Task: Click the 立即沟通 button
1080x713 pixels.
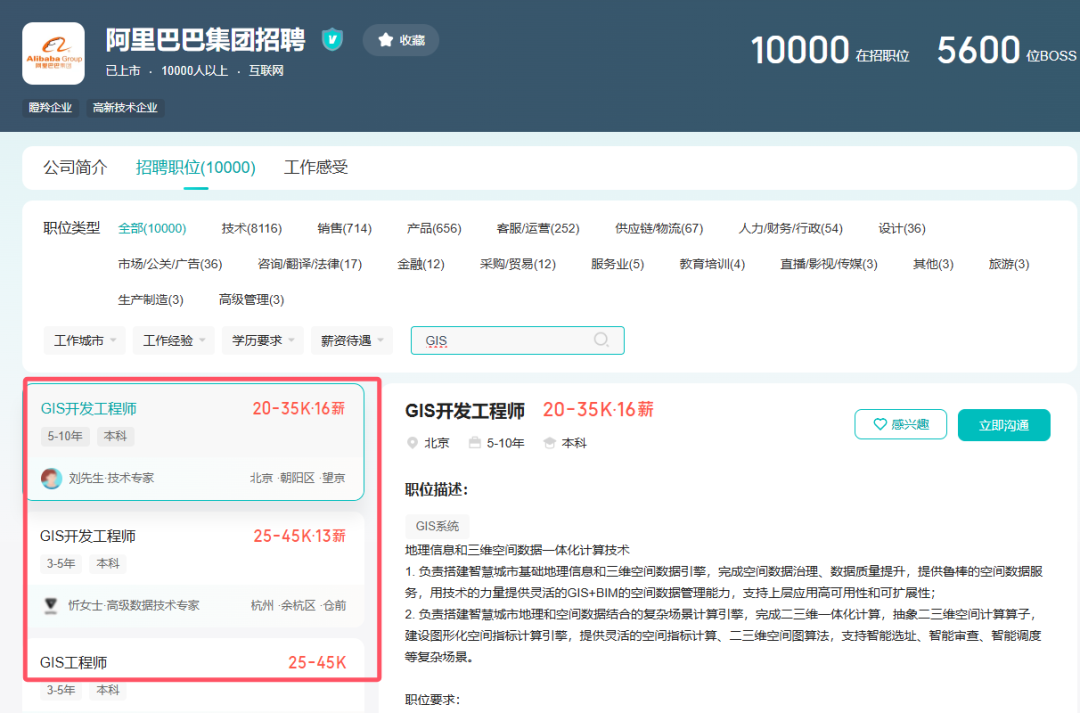Action: point(1004,425)
